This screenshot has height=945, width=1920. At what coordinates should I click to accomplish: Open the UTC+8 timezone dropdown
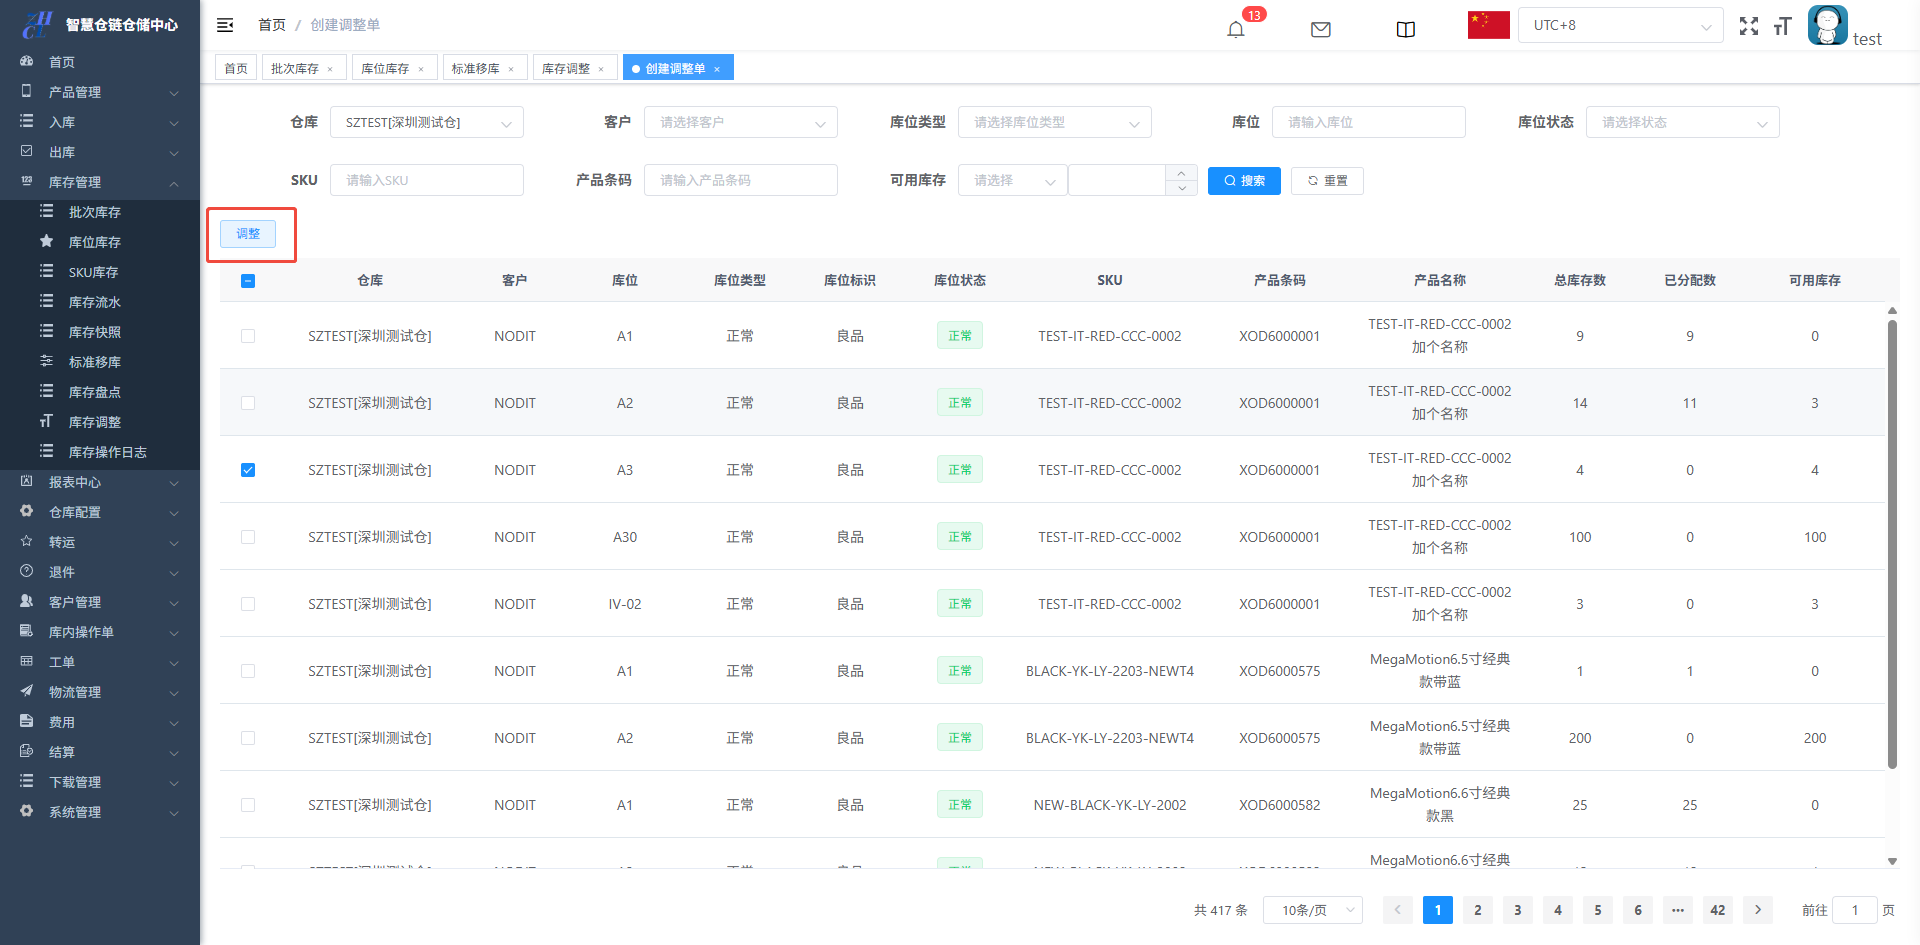click(x=1620, y=25)
